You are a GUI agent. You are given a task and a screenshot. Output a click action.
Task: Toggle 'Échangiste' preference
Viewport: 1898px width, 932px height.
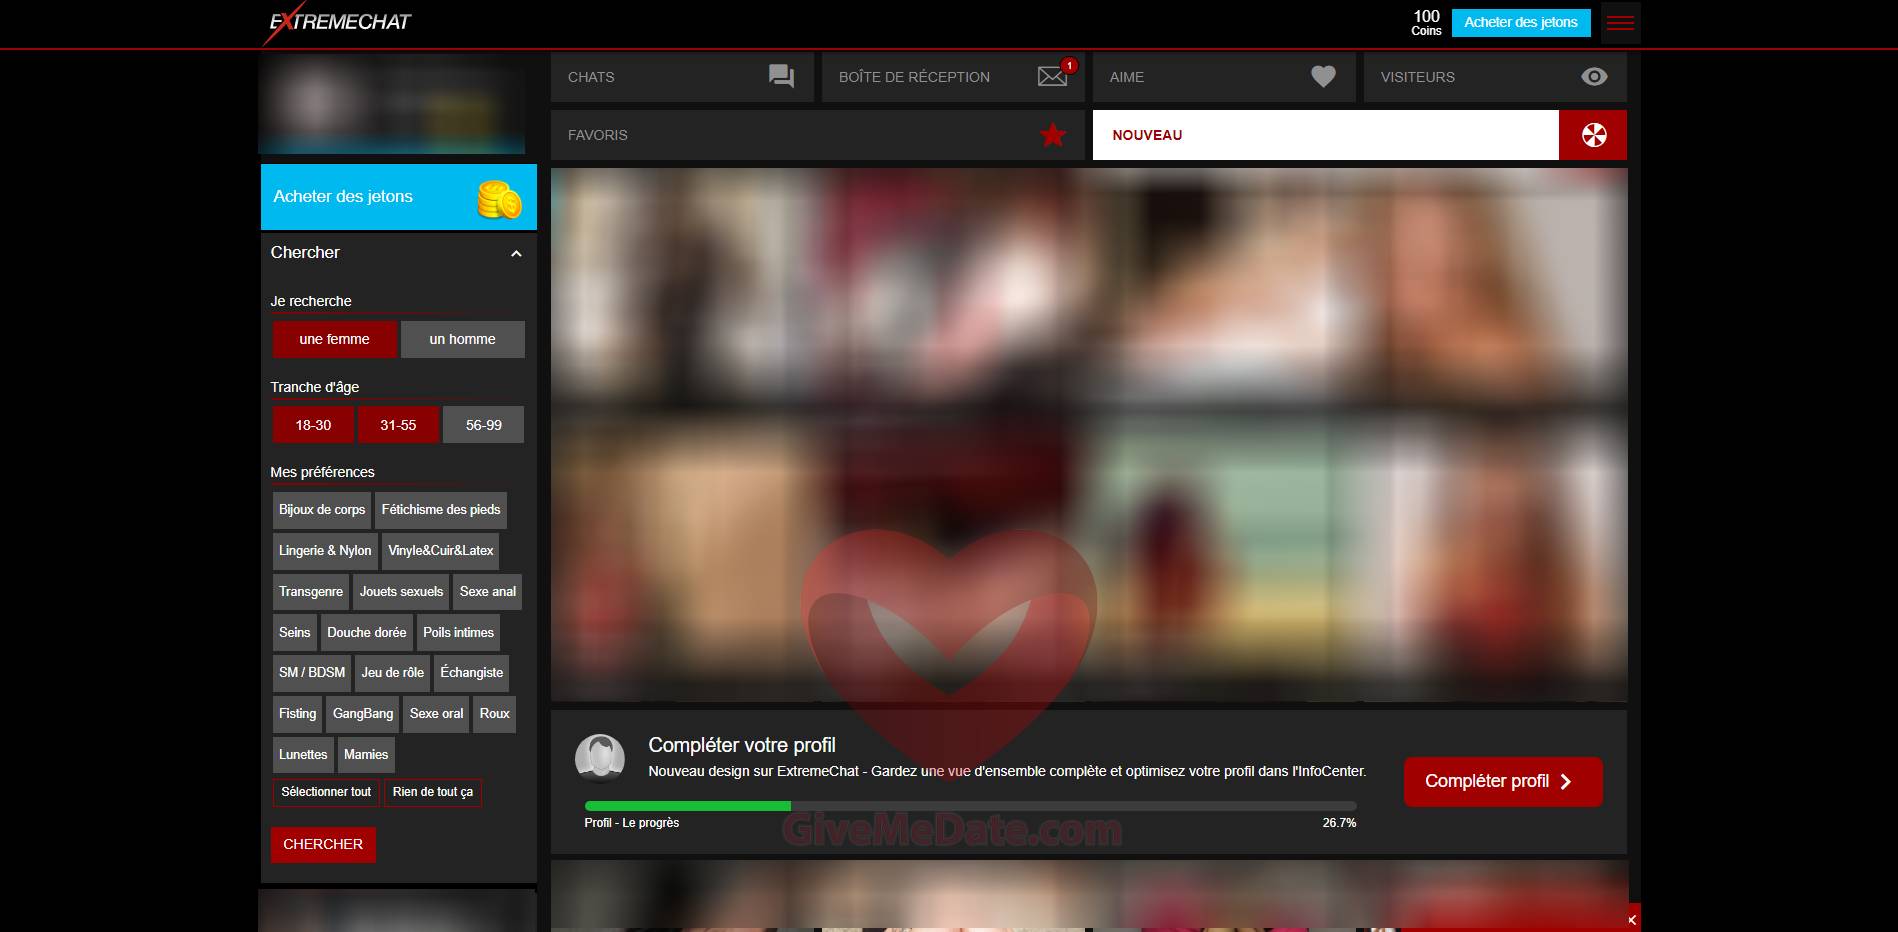(x=471, y=673)
